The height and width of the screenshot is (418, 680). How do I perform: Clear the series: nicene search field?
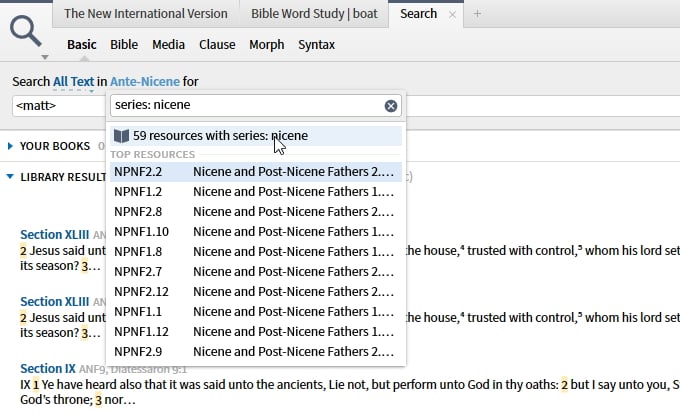pos(391,106)
